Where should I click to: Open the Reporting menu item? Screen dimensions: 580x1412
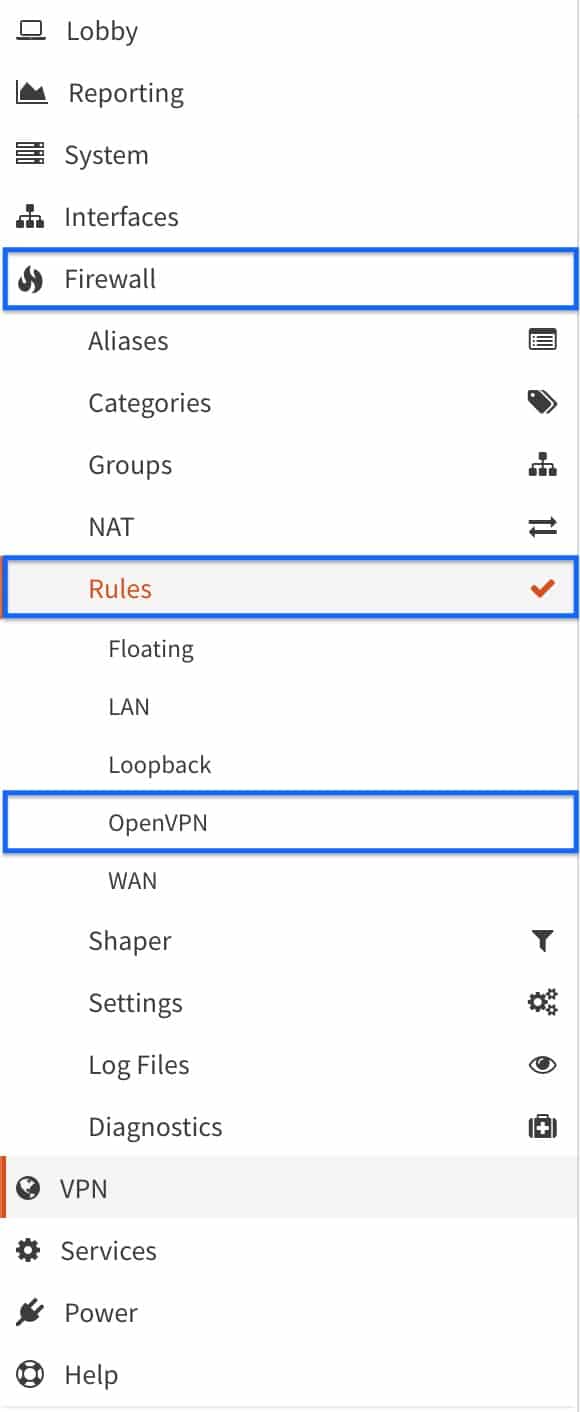(125, 92)
